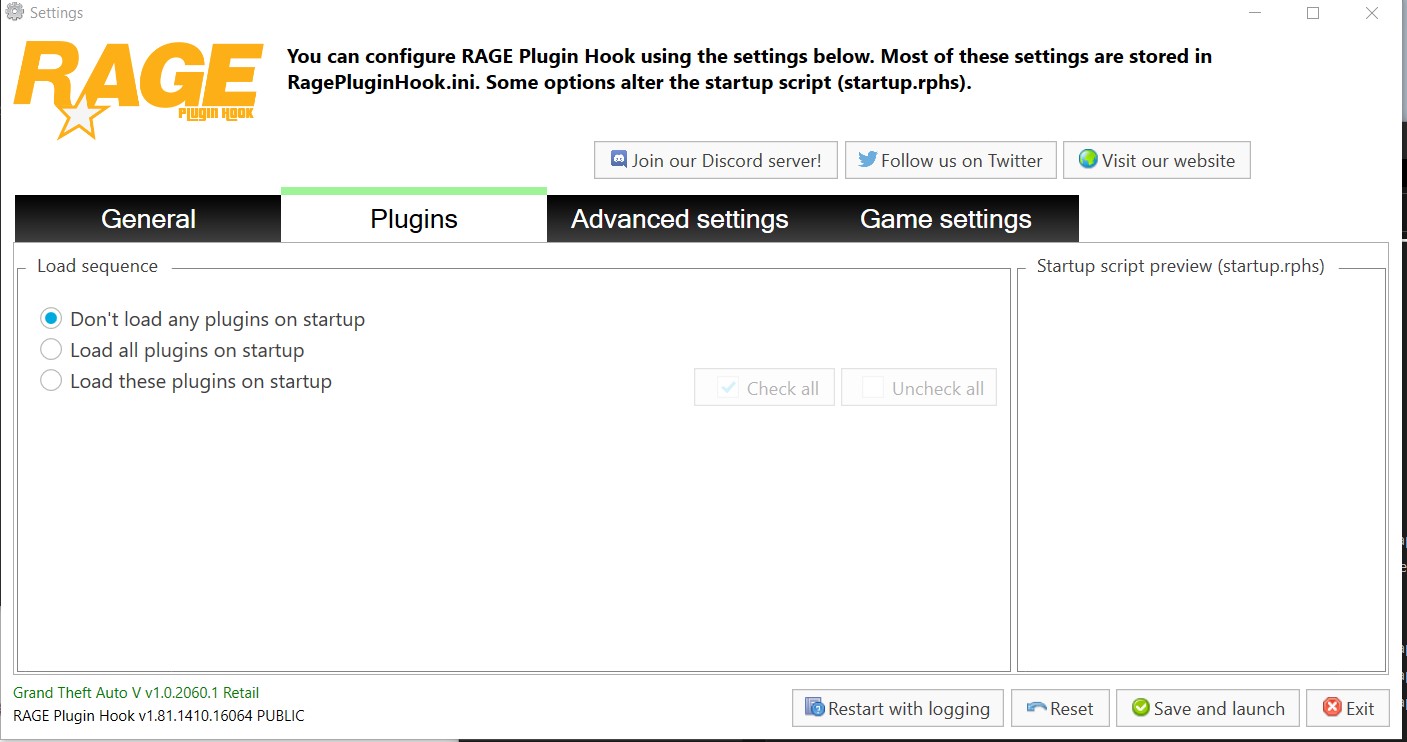Switch to the General tab
The width and height of the screenshot is (1407, 742).
click(x=148, y=219)
